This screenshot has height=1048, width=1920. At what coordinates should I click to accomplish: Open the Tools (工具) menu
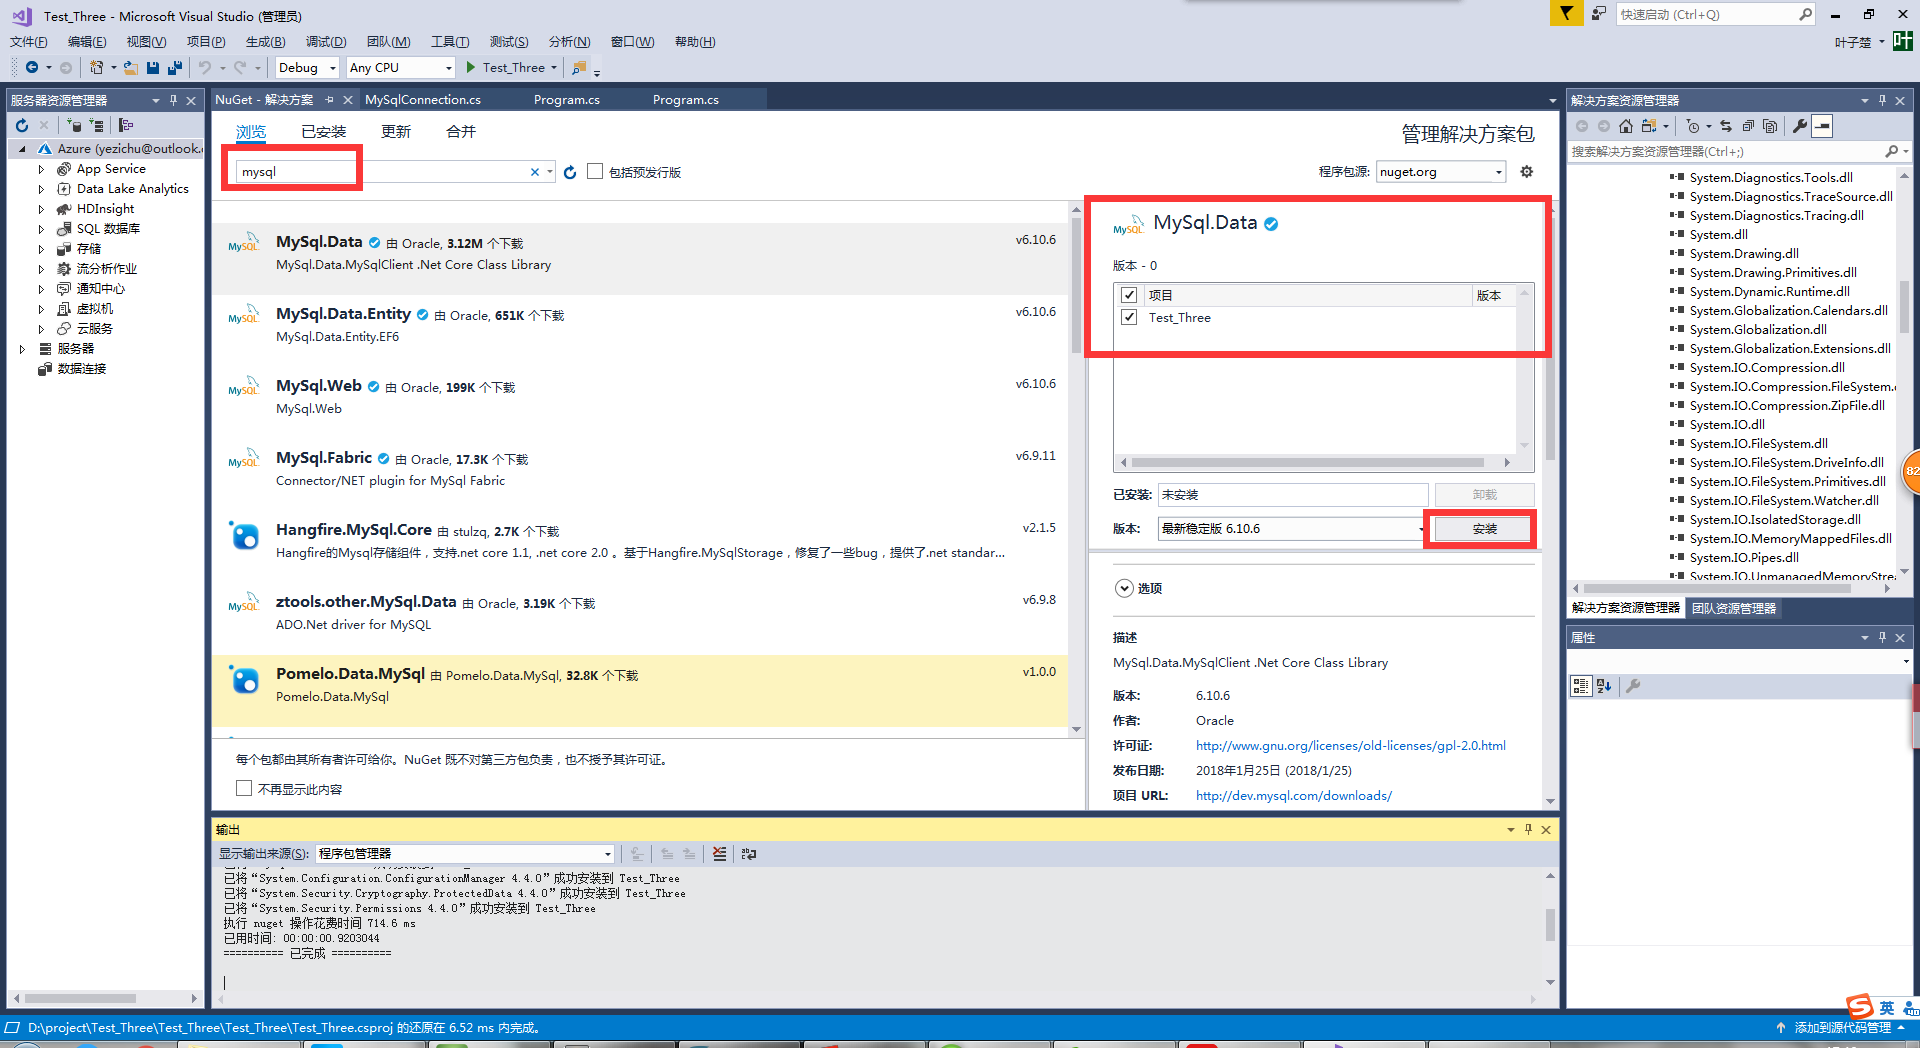(x=450, y=41)
